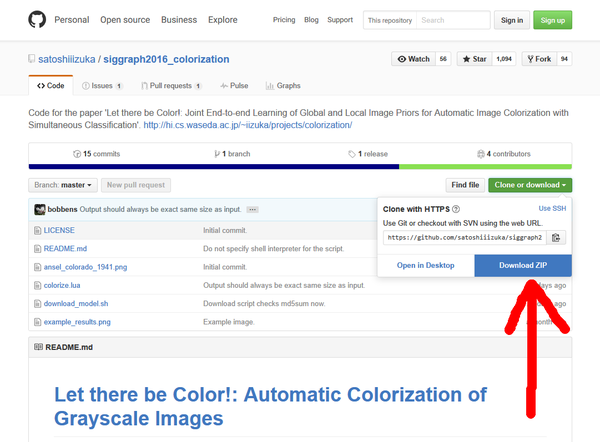This screenshot has width=600, height=442.
Task: View watchers count 56
Action: coord(443,59)
